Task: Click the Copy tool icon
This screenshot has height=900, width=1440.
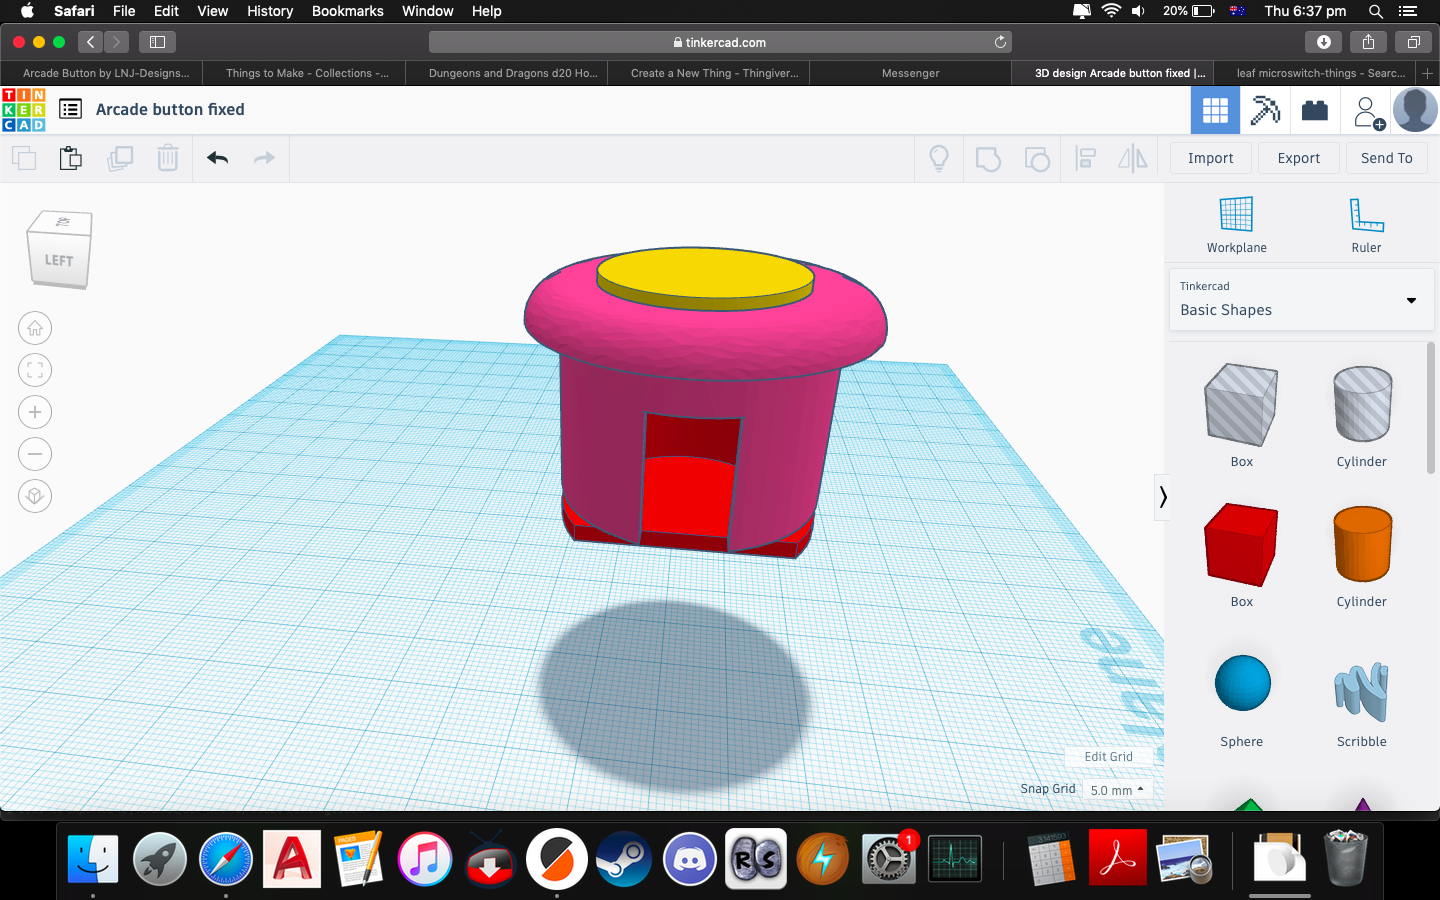Action: [x=24, y=158]
